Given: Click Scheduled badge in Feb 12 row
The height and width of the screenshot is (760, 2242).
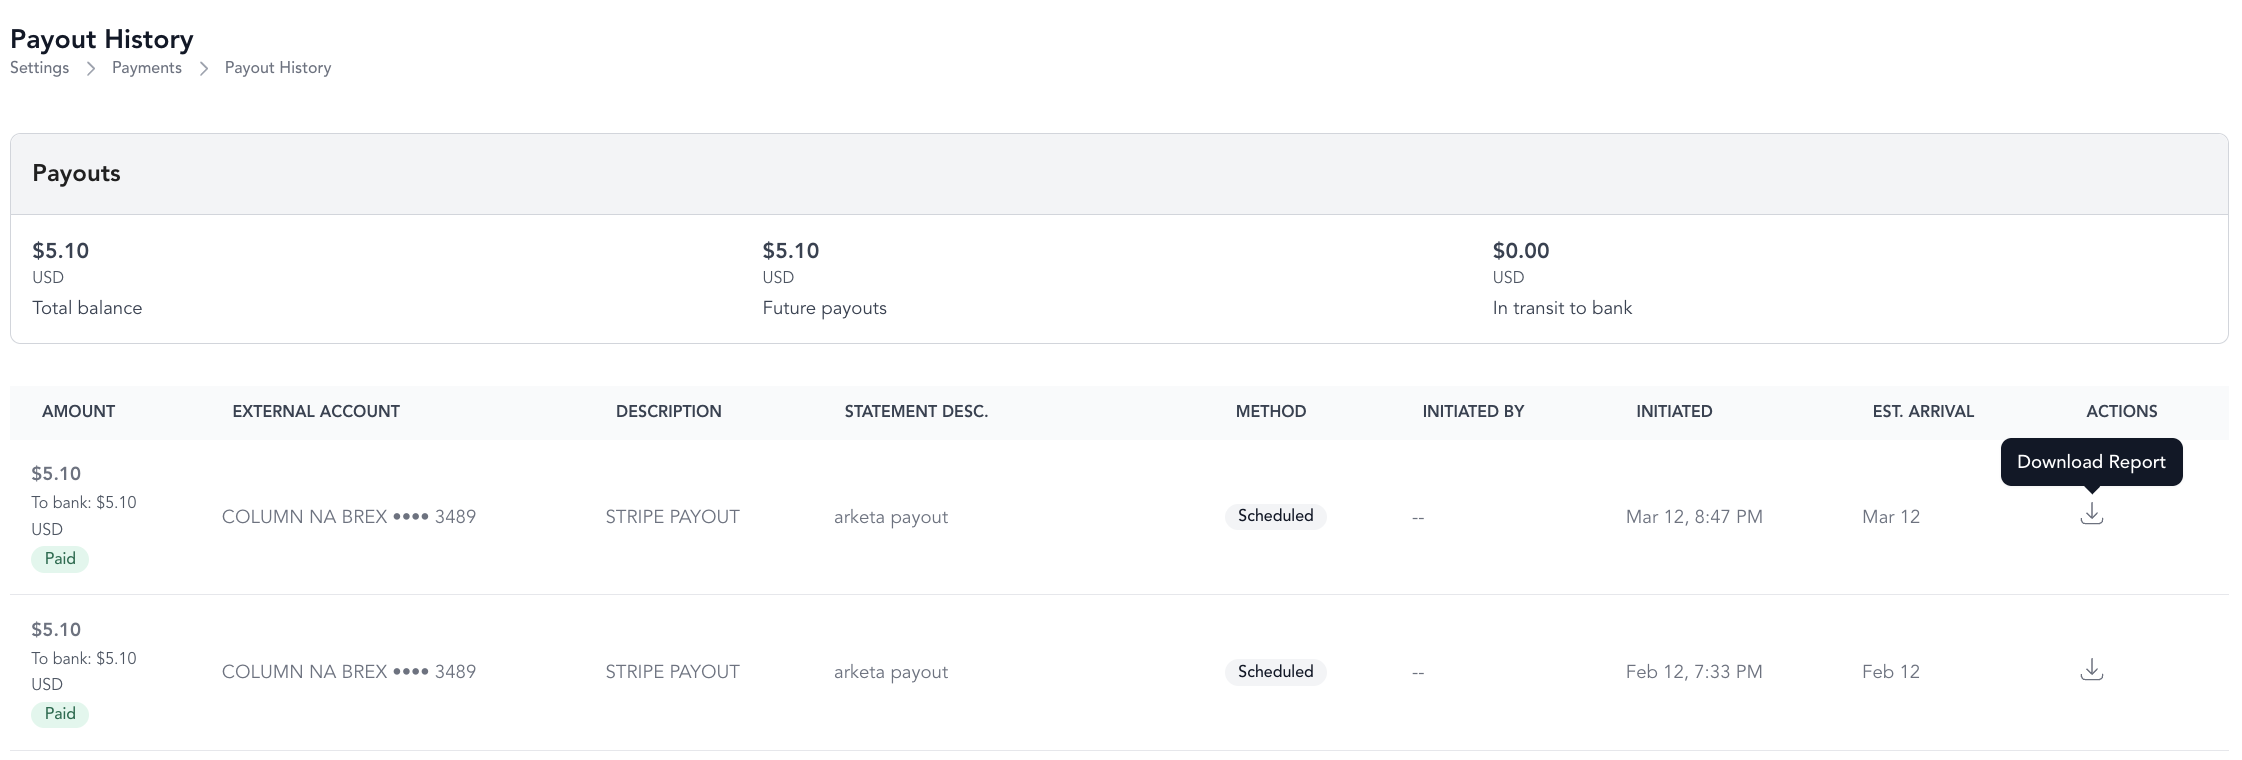Looking at the screenshot, I should (x=1275, y=672).
